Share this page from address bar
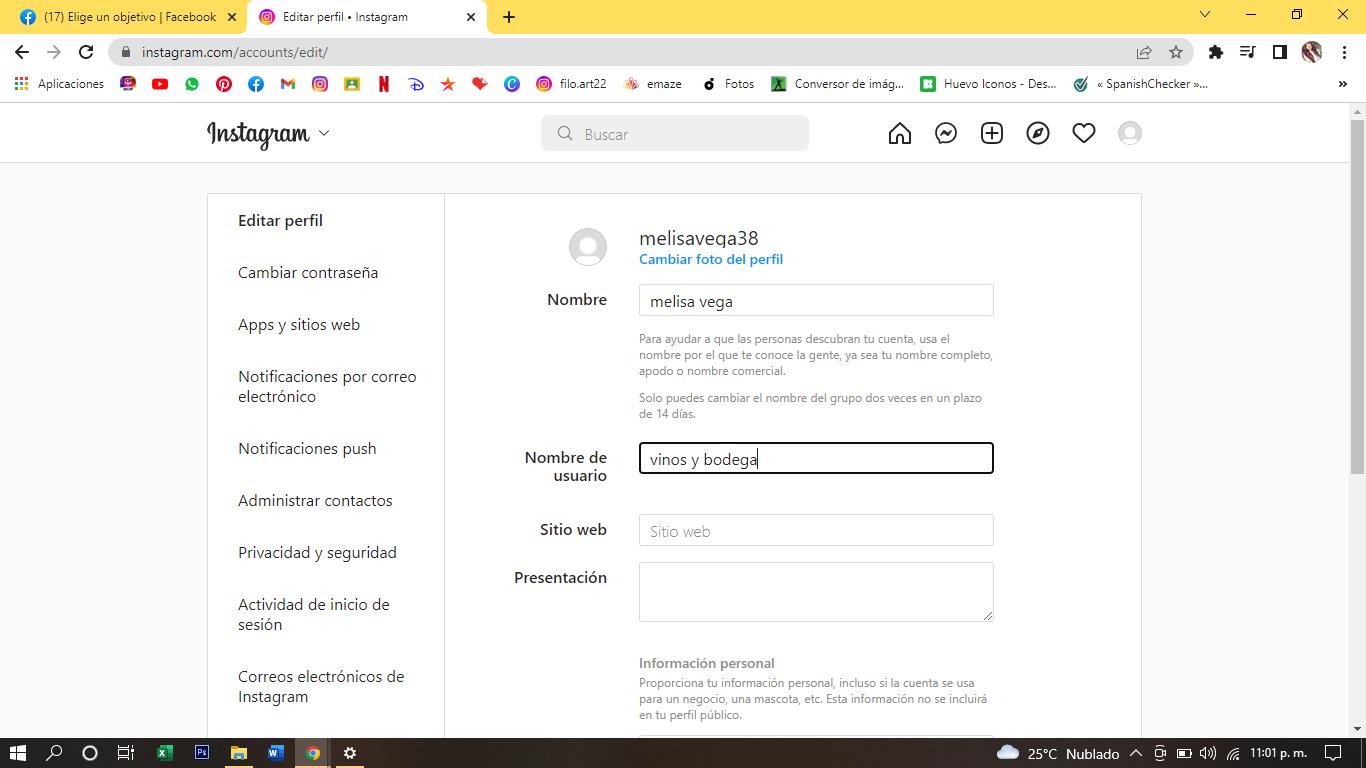This screenshot has height=768, width=1366. click(x=1144, y=52)
